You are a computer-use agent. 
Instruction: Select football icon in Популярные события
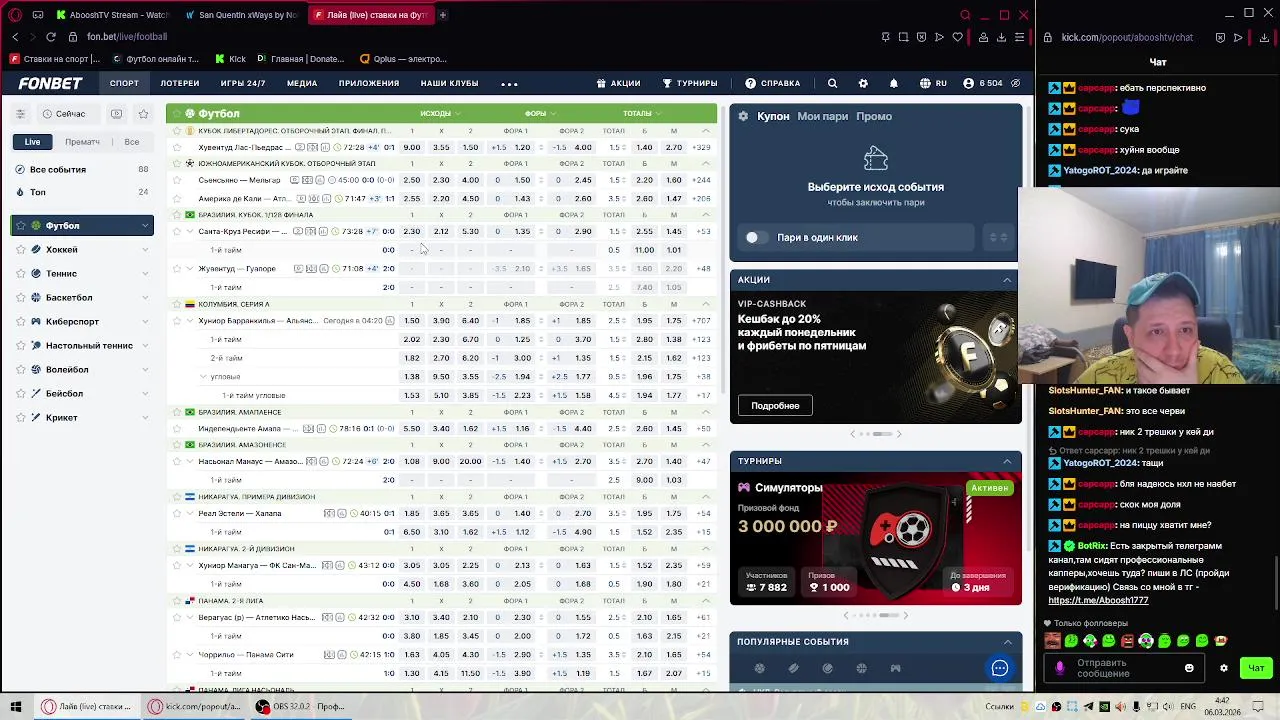pos(759,668)
